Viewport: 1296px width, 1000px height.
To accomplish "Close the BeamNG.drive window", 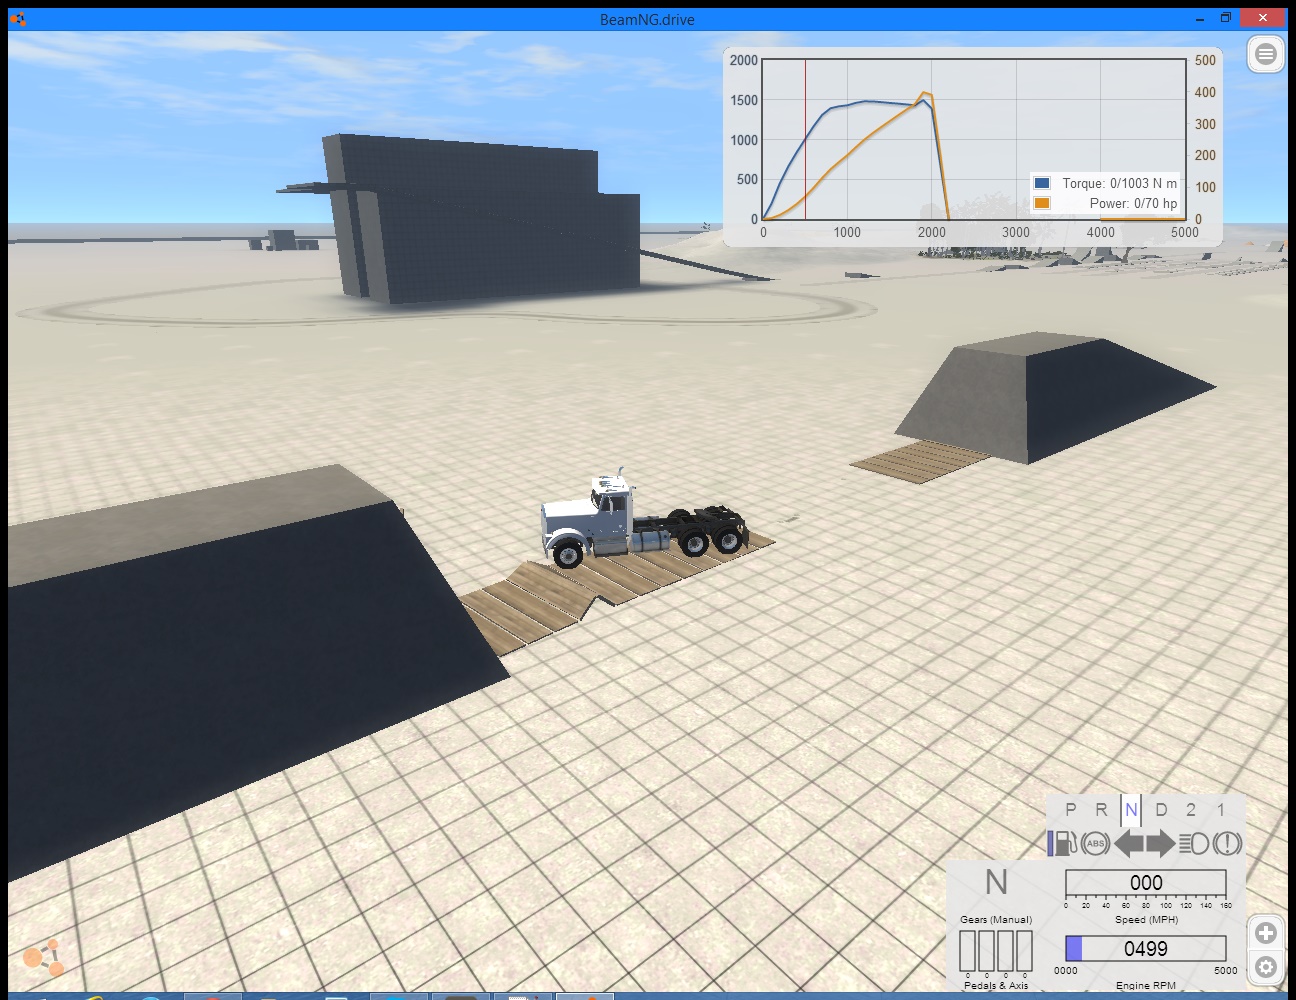I will (1263, 18).
